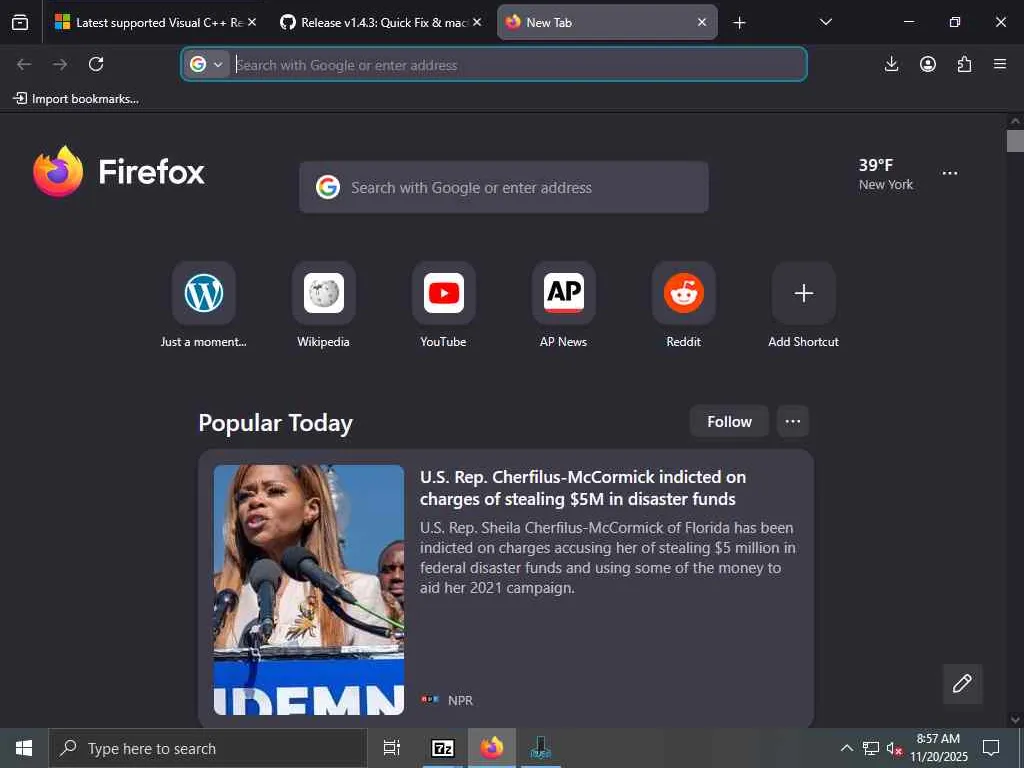Viewport: 1024px width, 768px height.
Task: Click the article photo thumbnail
Action: 309,590
